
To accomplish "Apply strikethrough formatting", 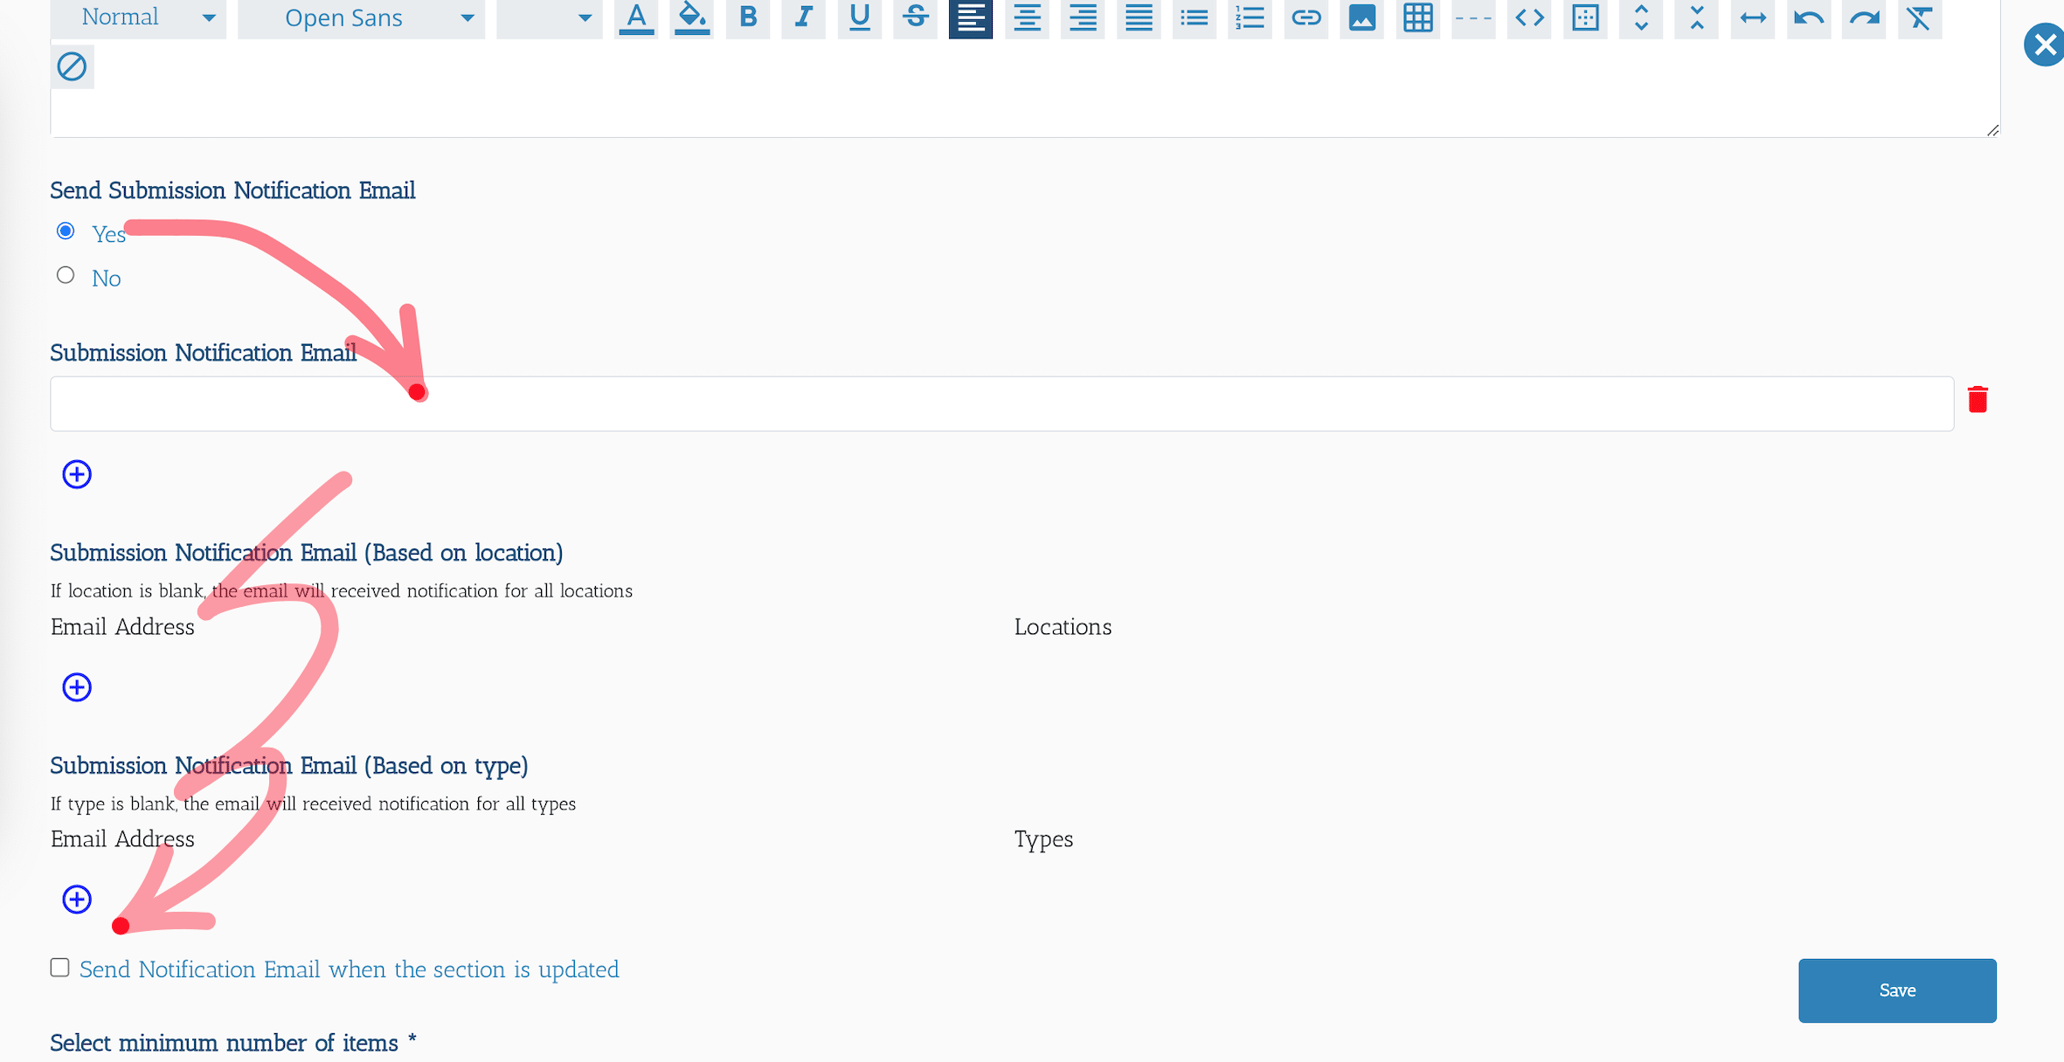I will [x=914, y=17].
